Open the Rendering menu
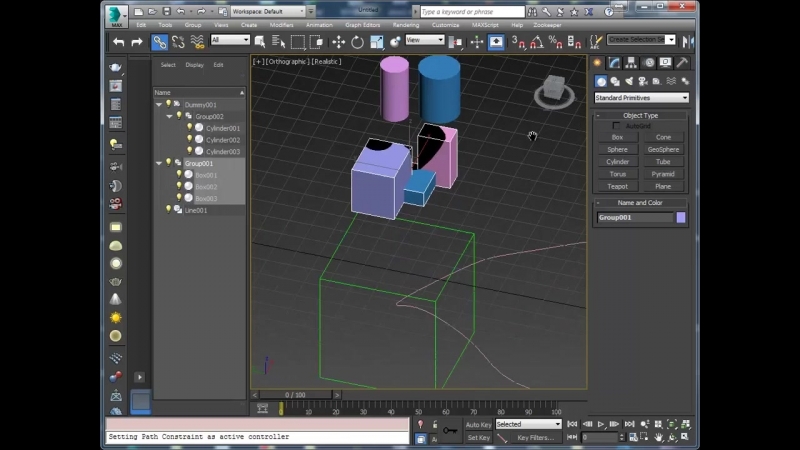The width and height of the screenshot is (800, 450). (406, 25)
